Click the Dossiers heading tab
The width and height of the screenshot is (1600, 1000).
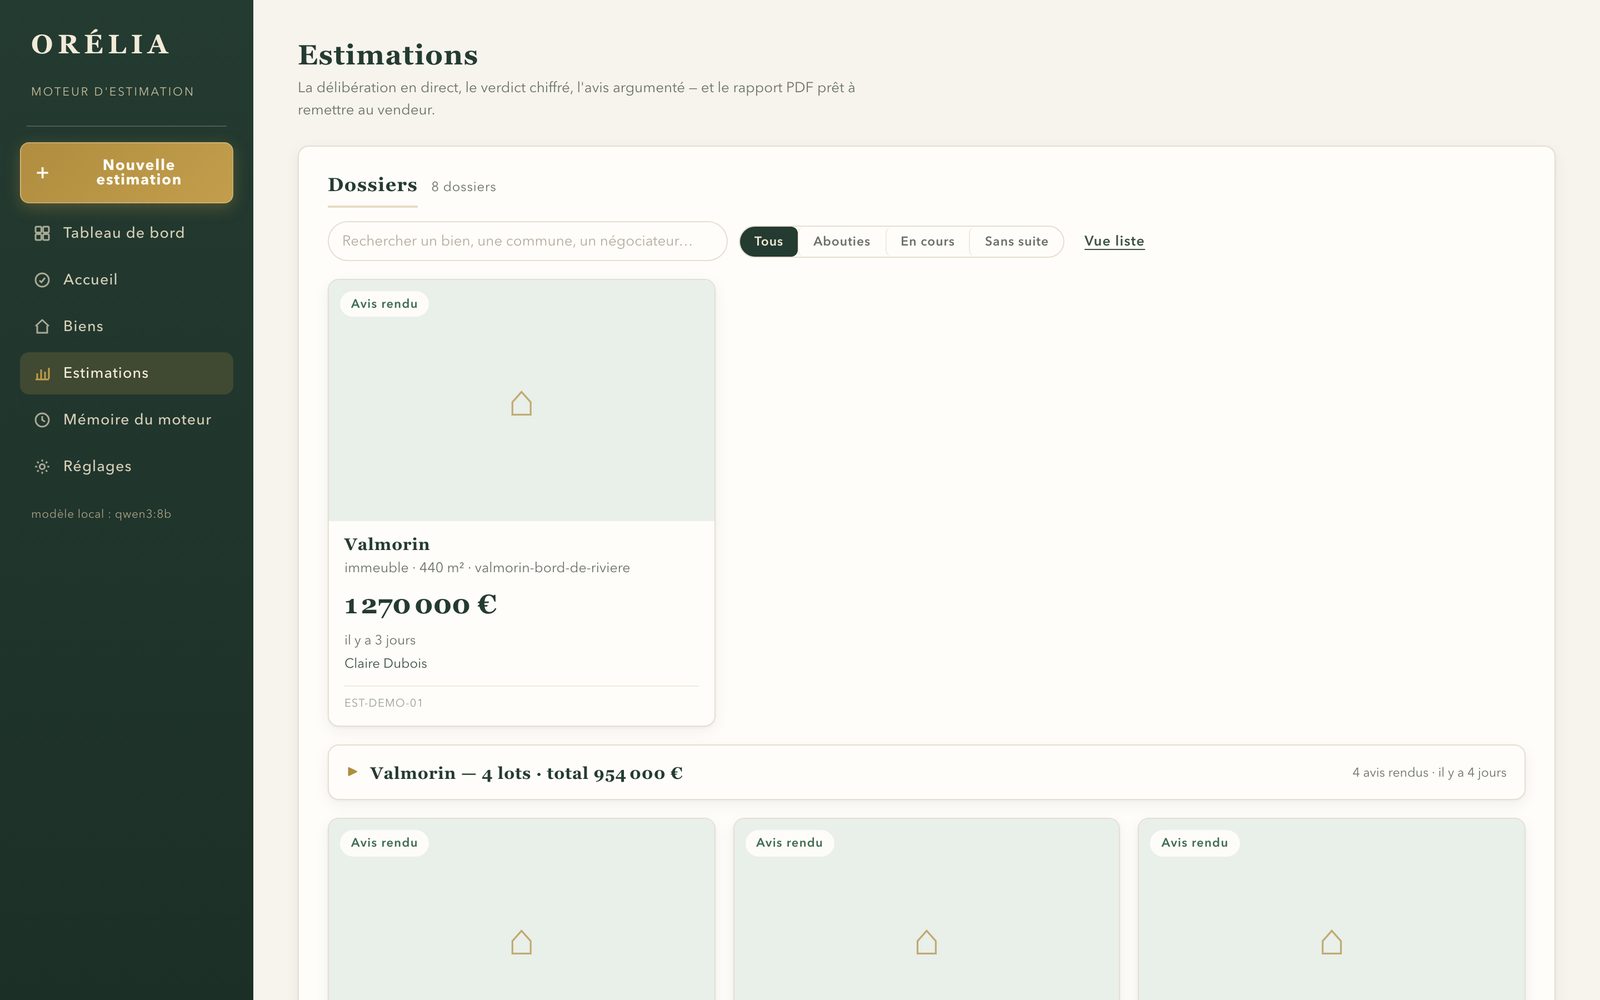tap(372, 185)
